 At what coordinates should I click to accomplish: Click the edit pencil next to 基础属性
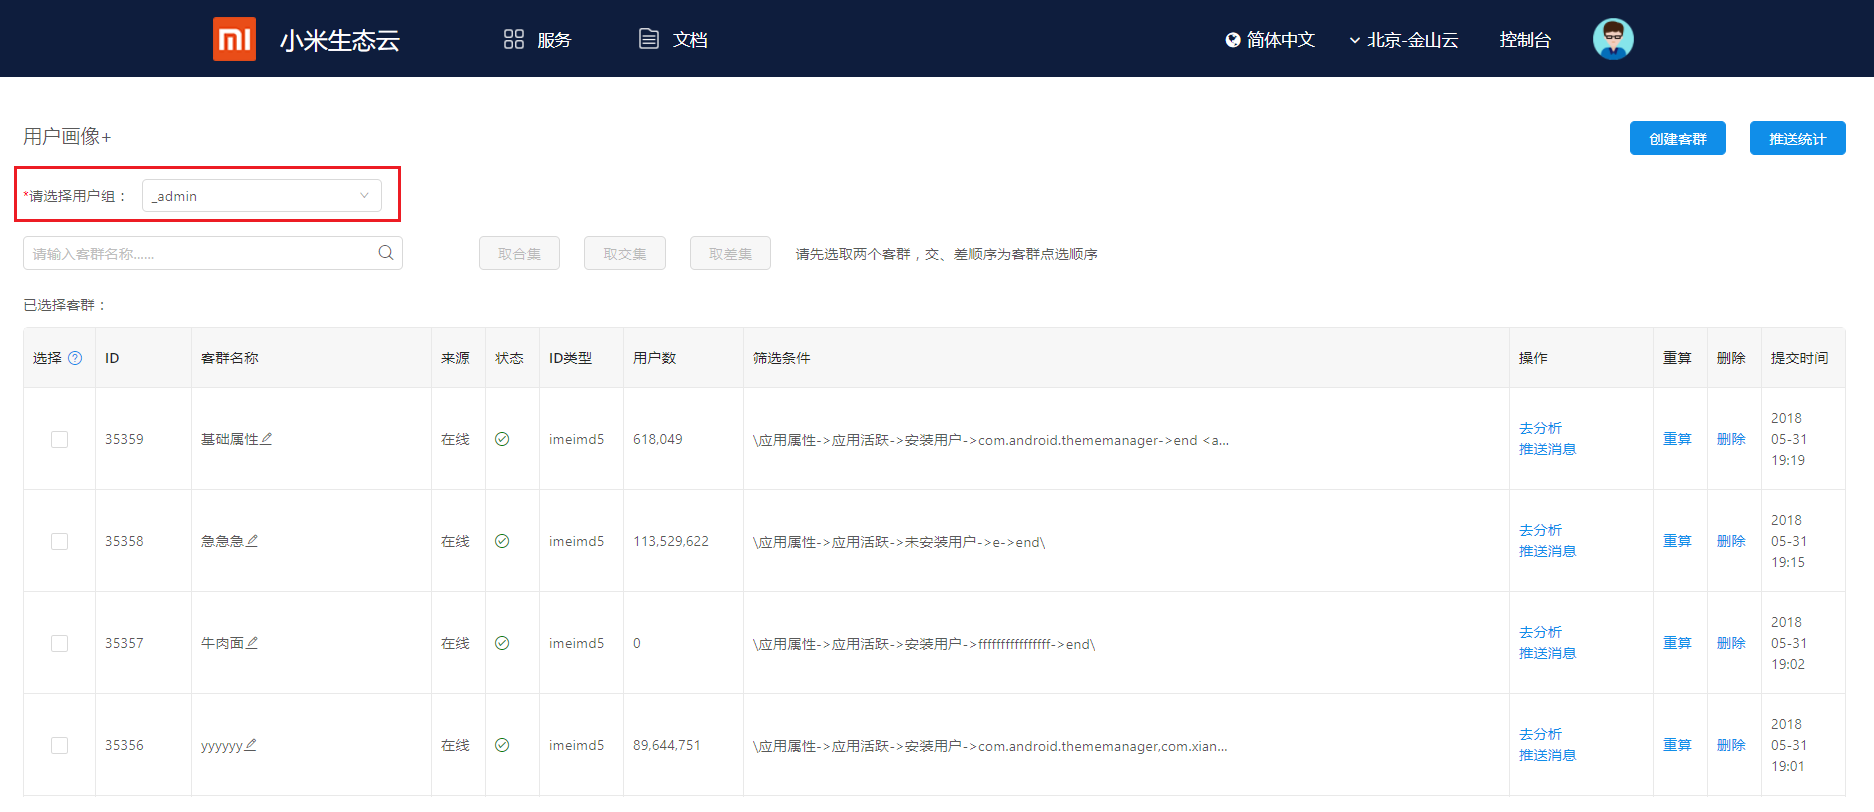pyautogui.click(x=267, y=439)
